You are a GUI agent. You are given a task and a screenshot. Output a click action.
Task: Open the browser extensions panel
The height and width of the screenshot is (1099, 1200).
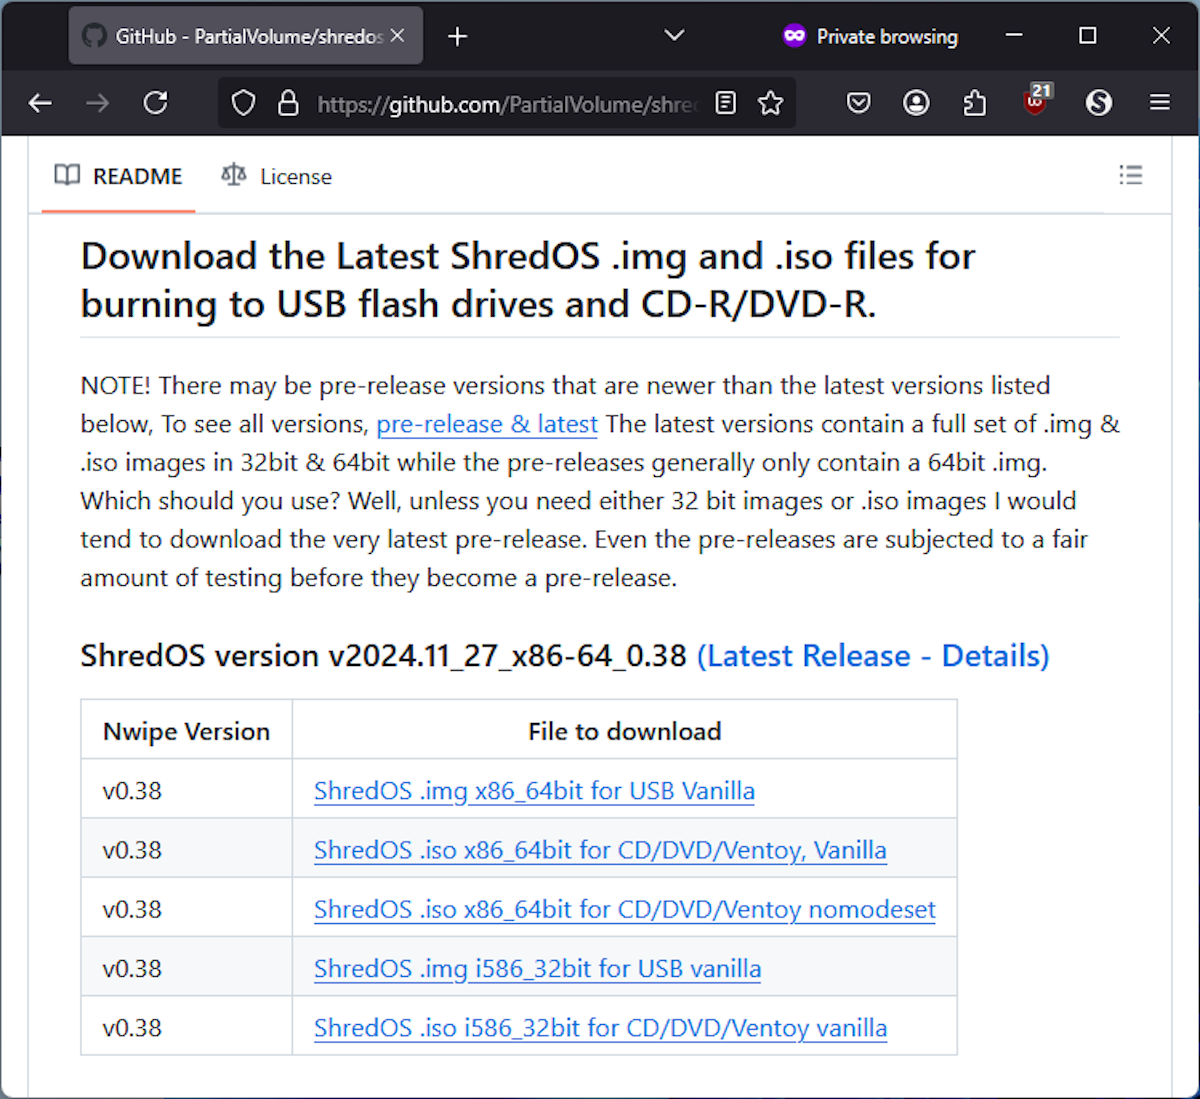(x=975, y=103)
